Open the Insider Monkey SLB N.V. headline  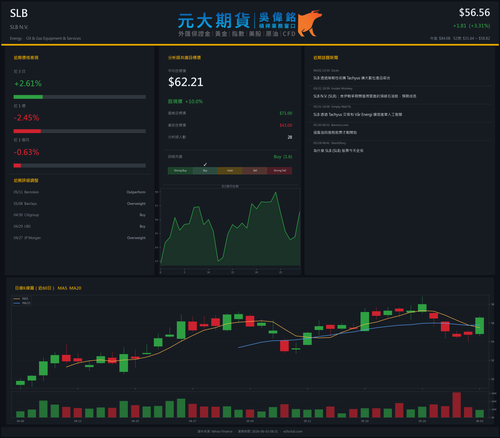click(364, 96)
